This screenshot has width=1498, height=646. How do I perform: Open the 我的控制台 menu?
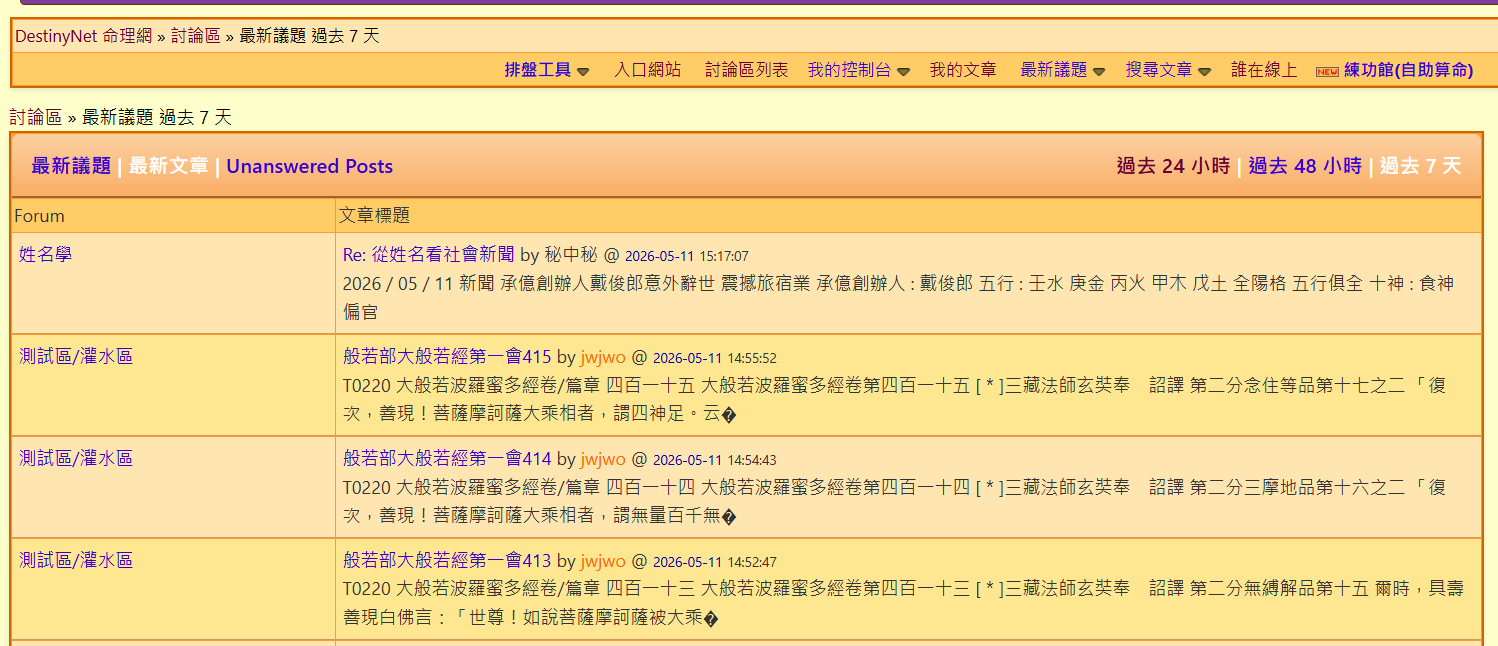849,70
